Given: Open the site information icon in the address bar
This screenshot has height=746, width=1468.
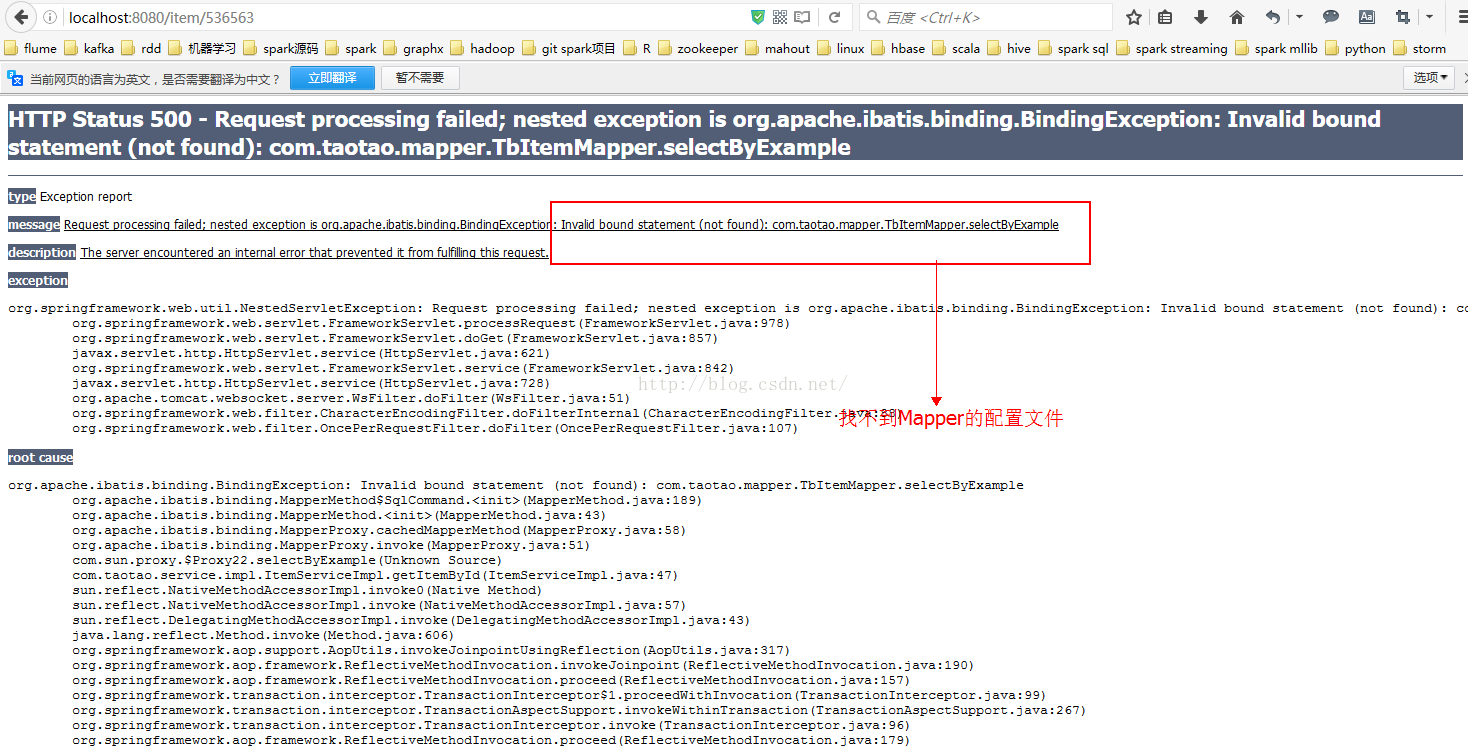Looking at the screenshot, I should click(51, 18).
